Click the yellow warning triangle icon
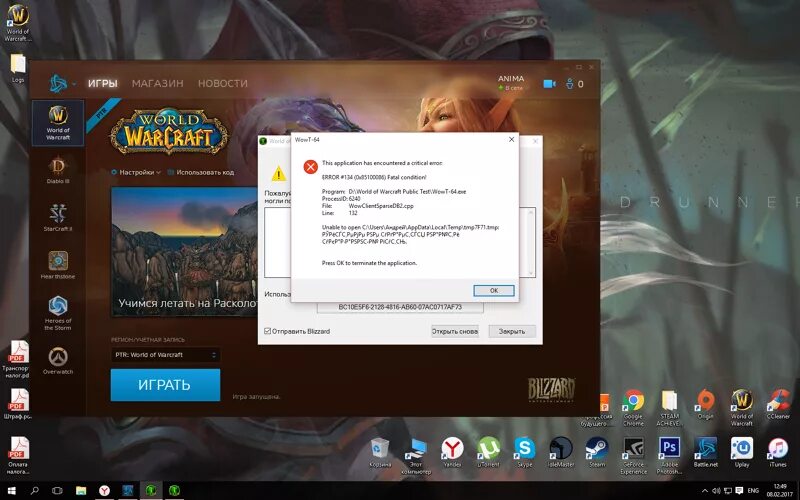Image resolution: width=800 pixels, height=500 pixels. [279, 174]
